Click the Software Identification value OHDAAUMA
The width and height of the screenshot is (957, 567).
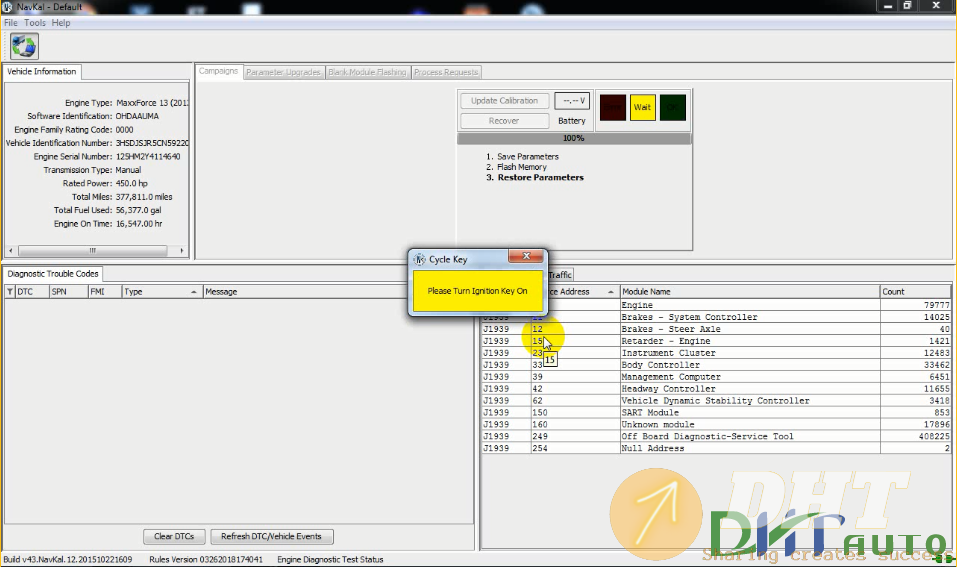point(137,116)
